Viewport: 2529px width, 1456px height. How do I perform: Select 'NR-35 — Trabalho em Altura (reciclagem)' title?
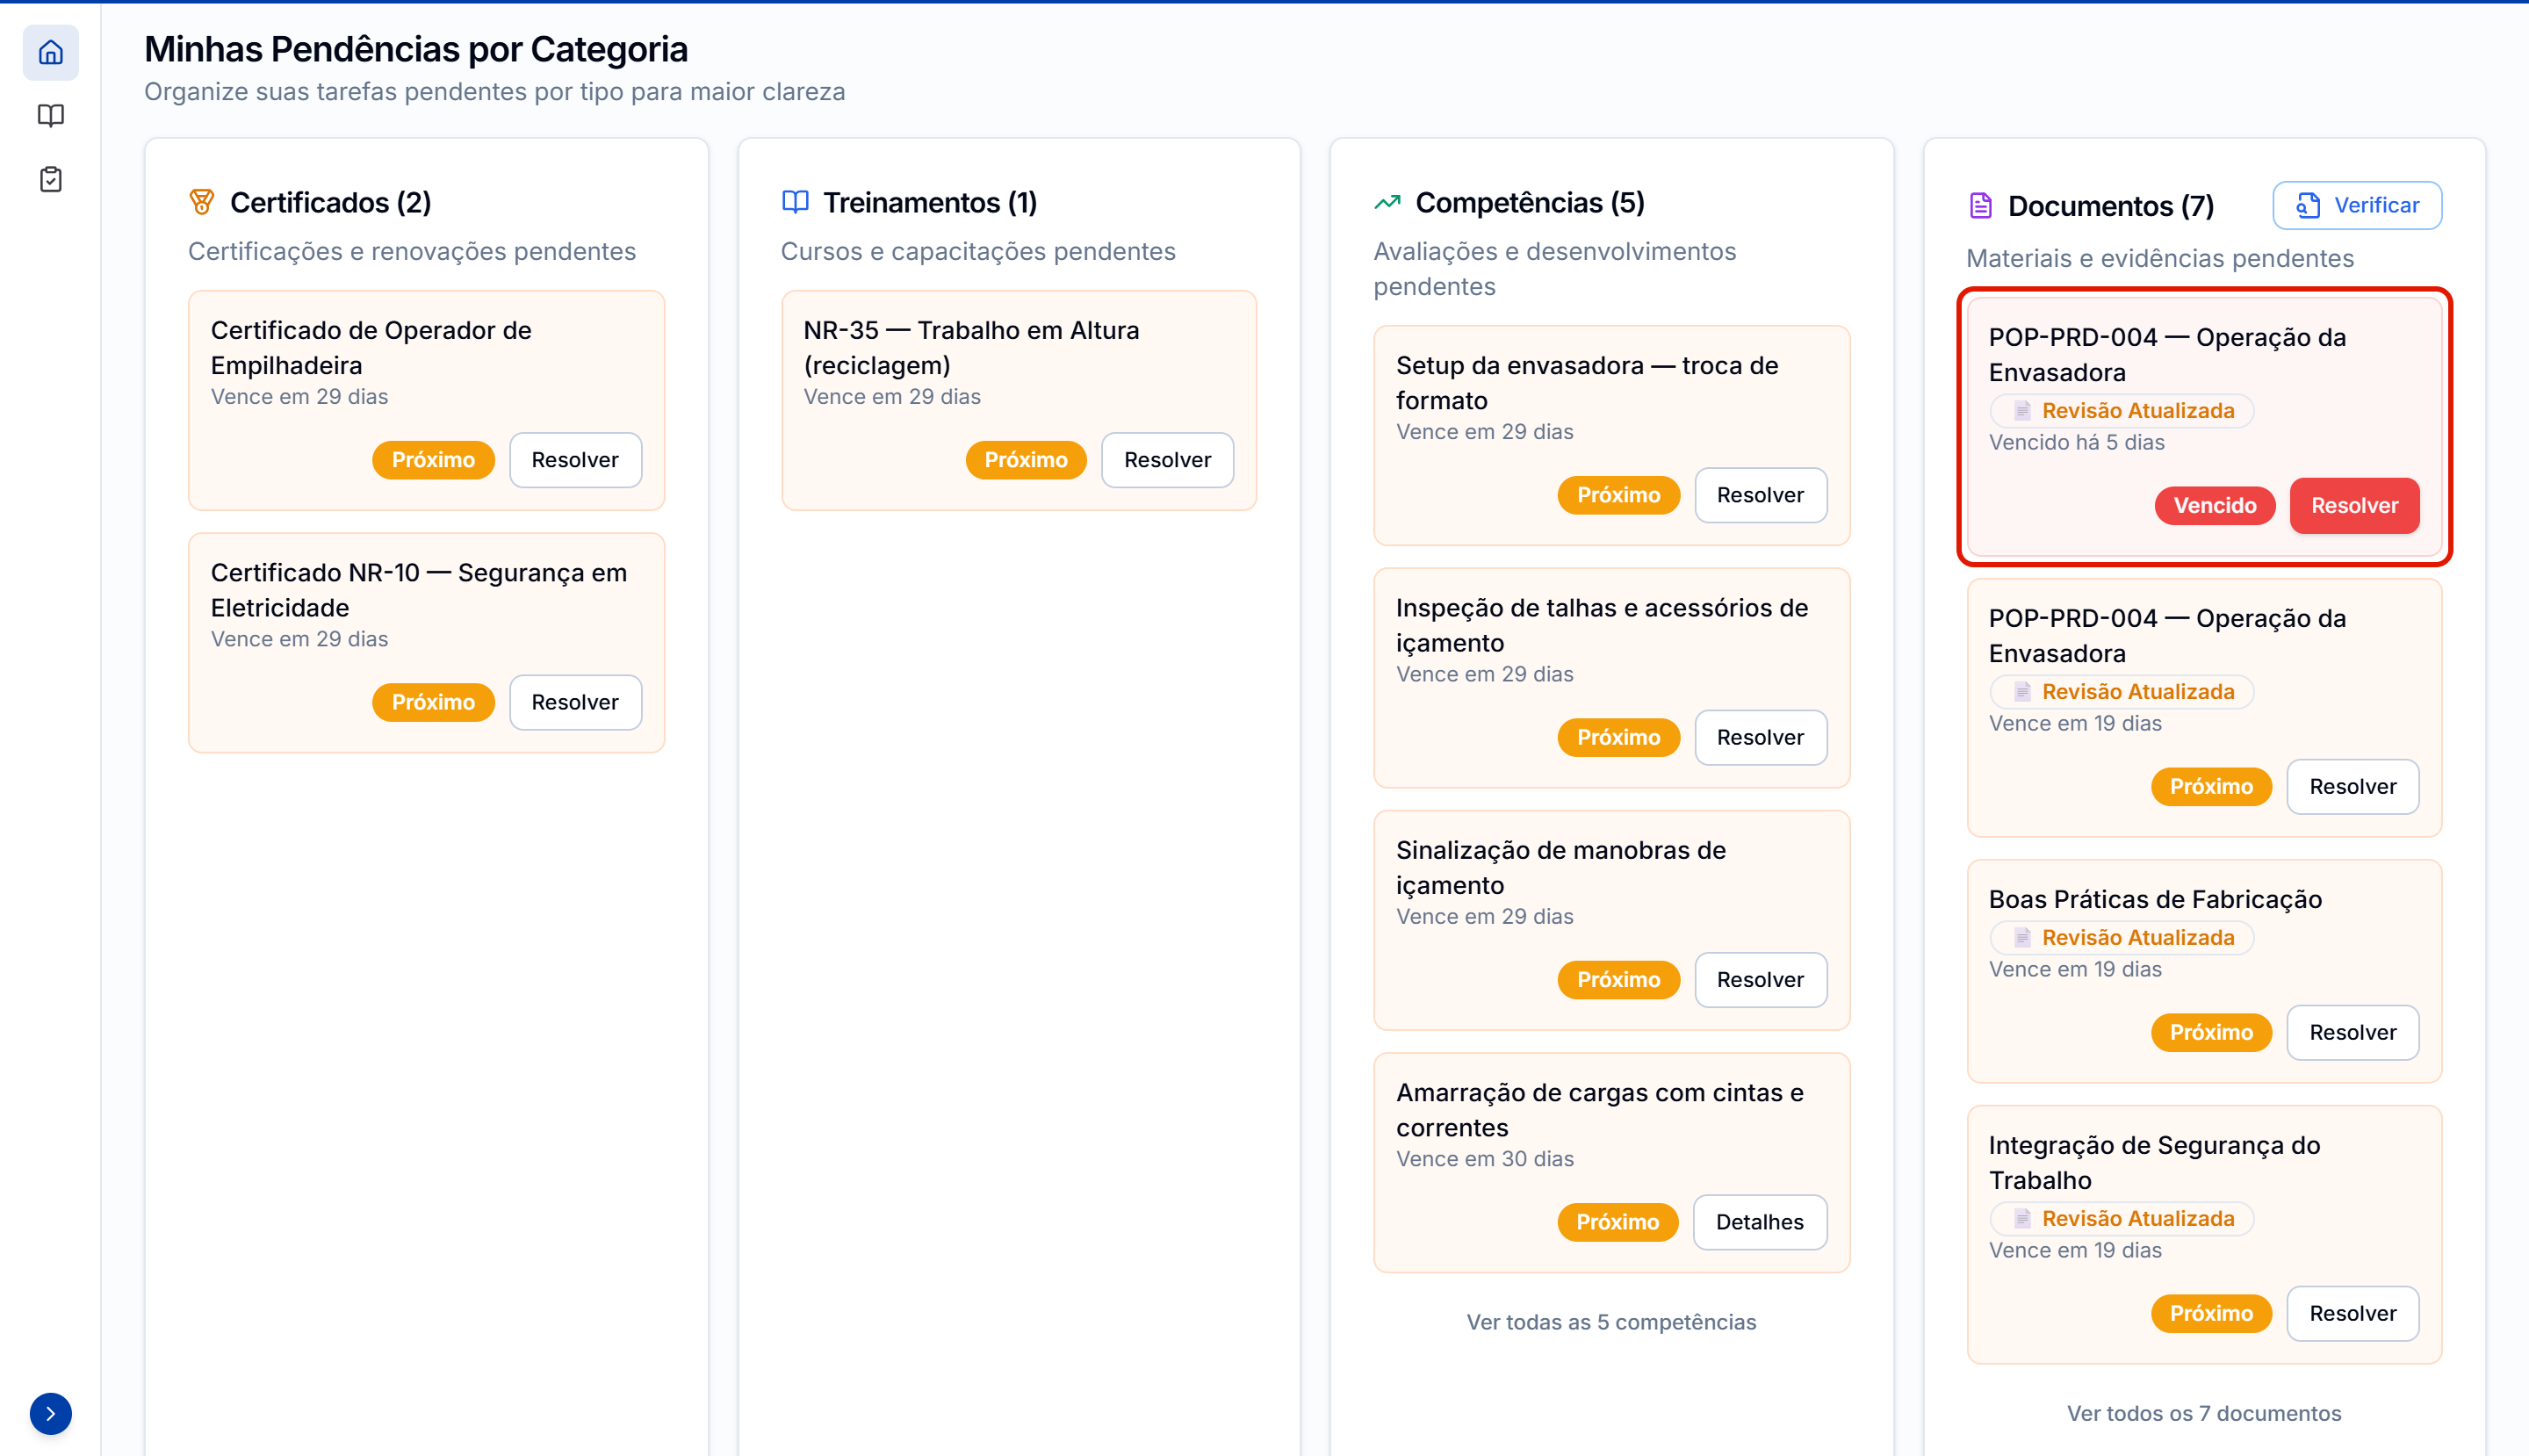[971, 348]
